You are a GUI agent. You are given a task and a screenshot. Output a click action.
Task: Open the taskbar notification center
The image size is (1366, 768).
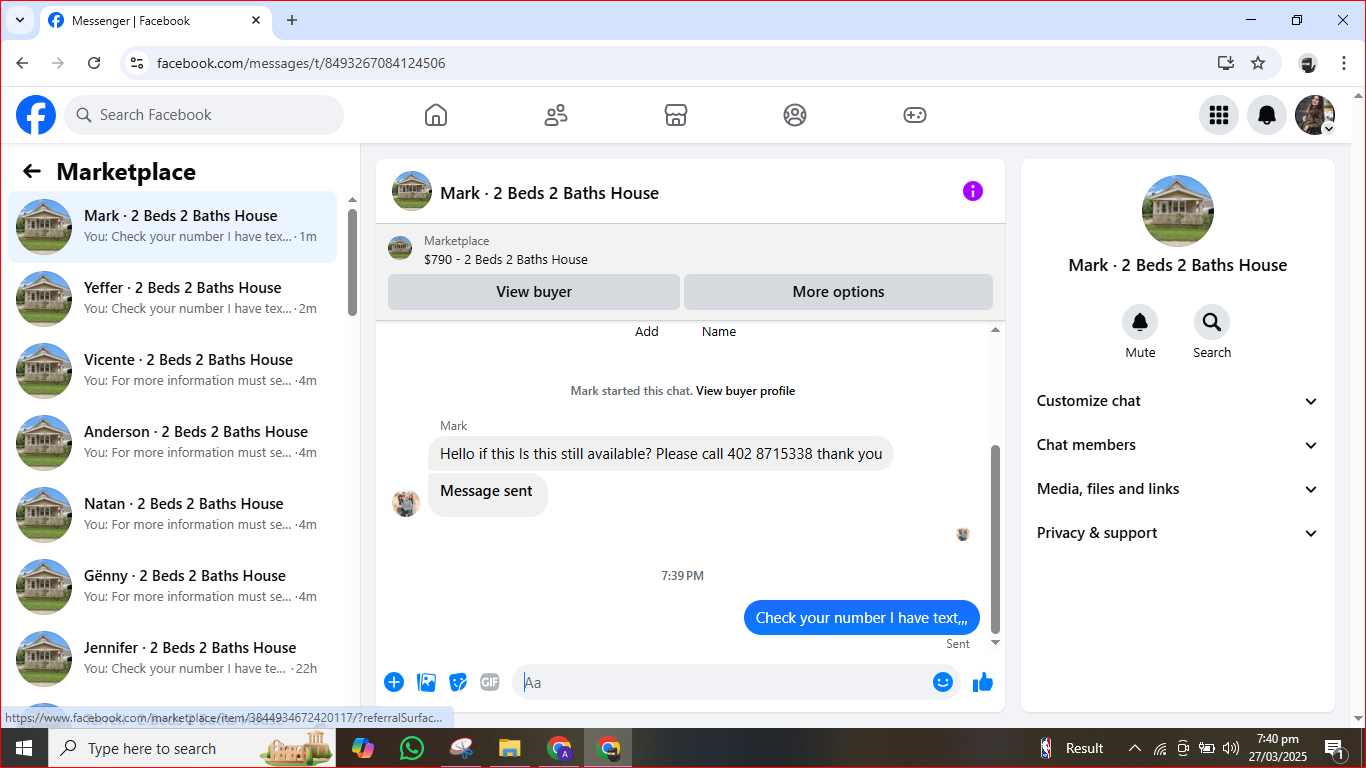[x=1334, y=748]
